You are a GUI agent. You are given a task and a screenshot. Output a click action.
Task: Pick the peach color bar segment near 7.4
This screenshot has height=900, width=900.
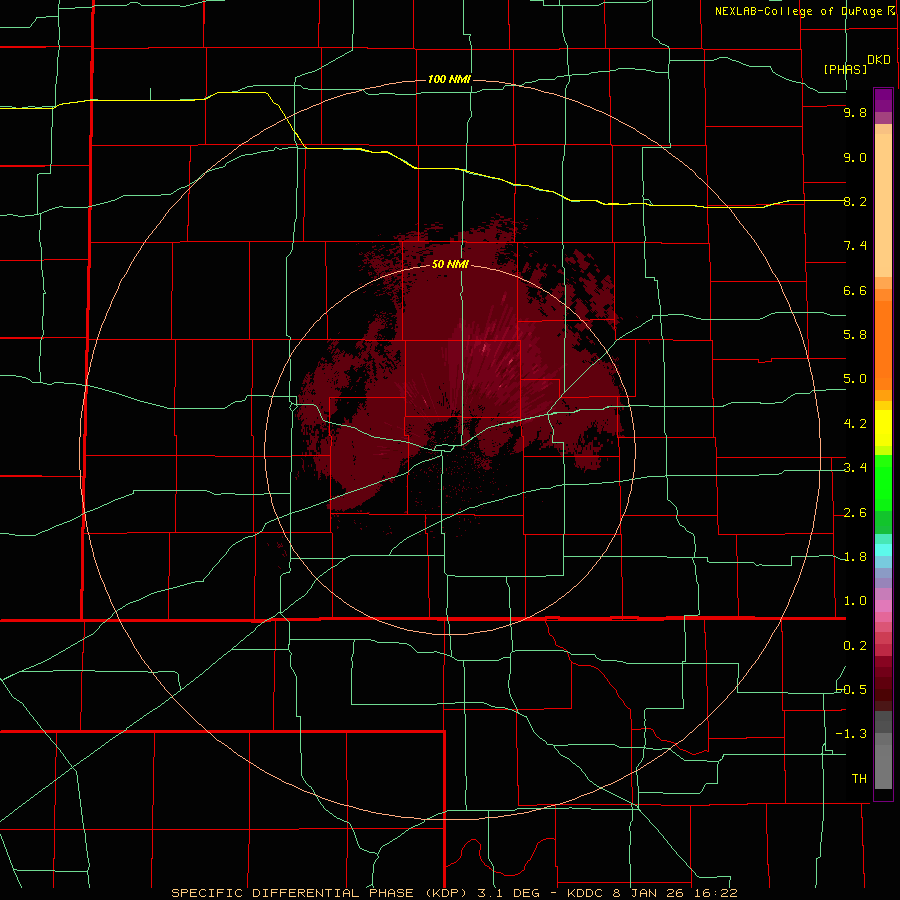[x=883, y=205]
